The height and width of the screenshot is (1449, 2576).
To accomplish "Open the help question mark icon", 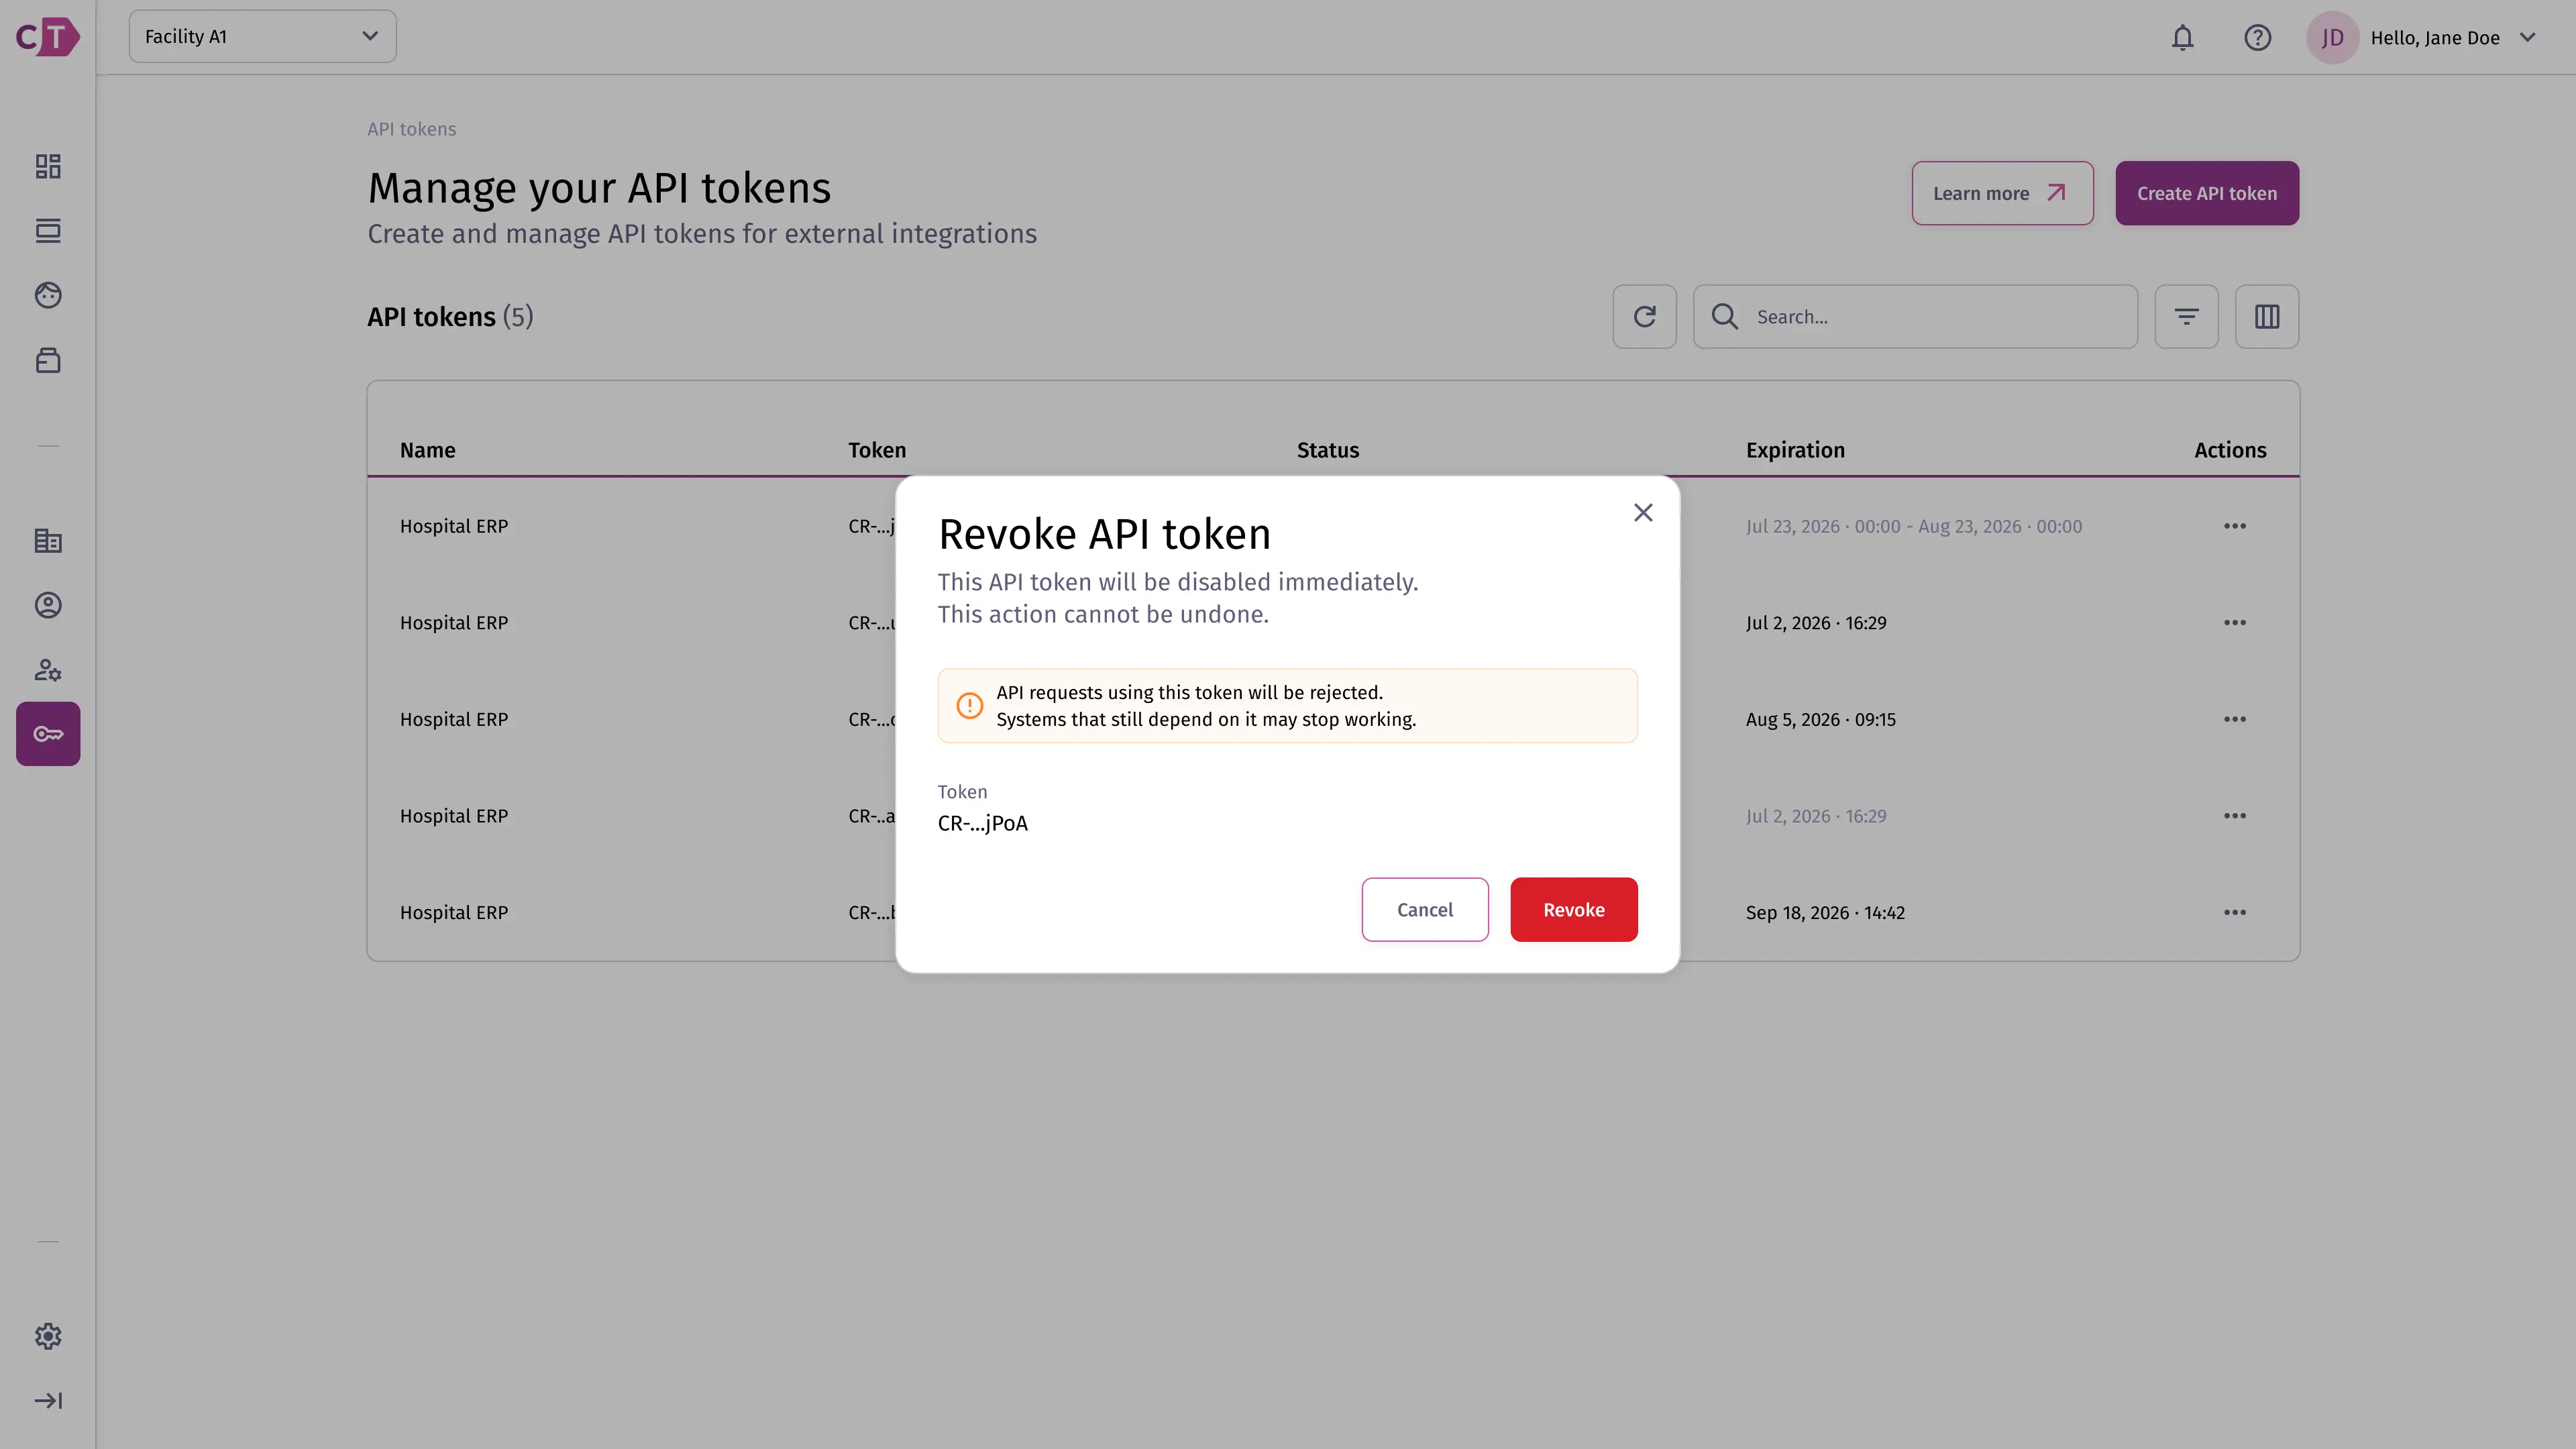I will pos(2257,38).
